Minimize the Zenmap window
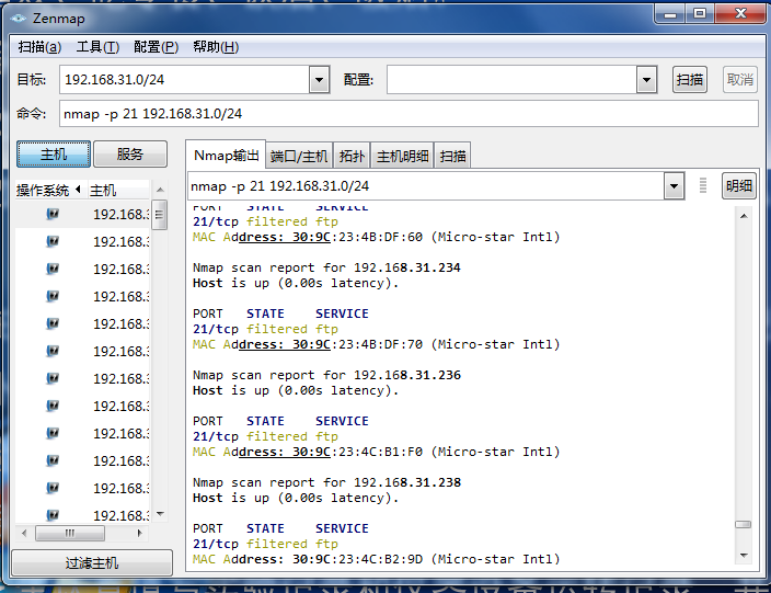 coord(670,14)
